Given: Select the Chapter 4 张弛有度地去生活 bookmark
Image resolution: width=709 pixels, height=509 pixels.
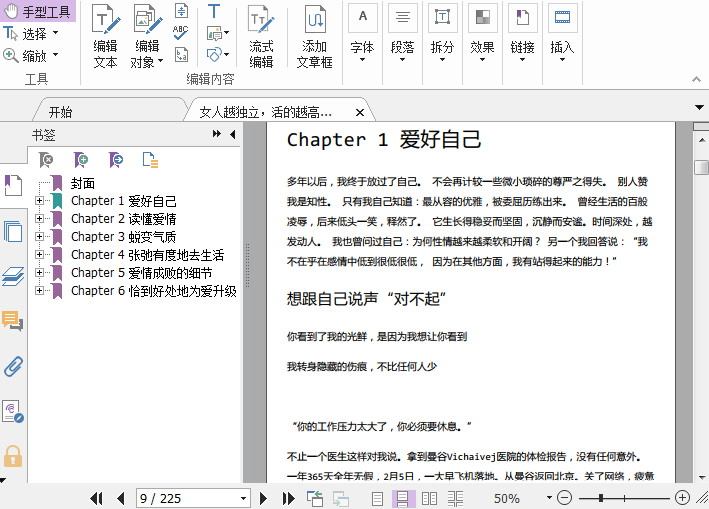Looking at the screenshot, I should 147,255.
